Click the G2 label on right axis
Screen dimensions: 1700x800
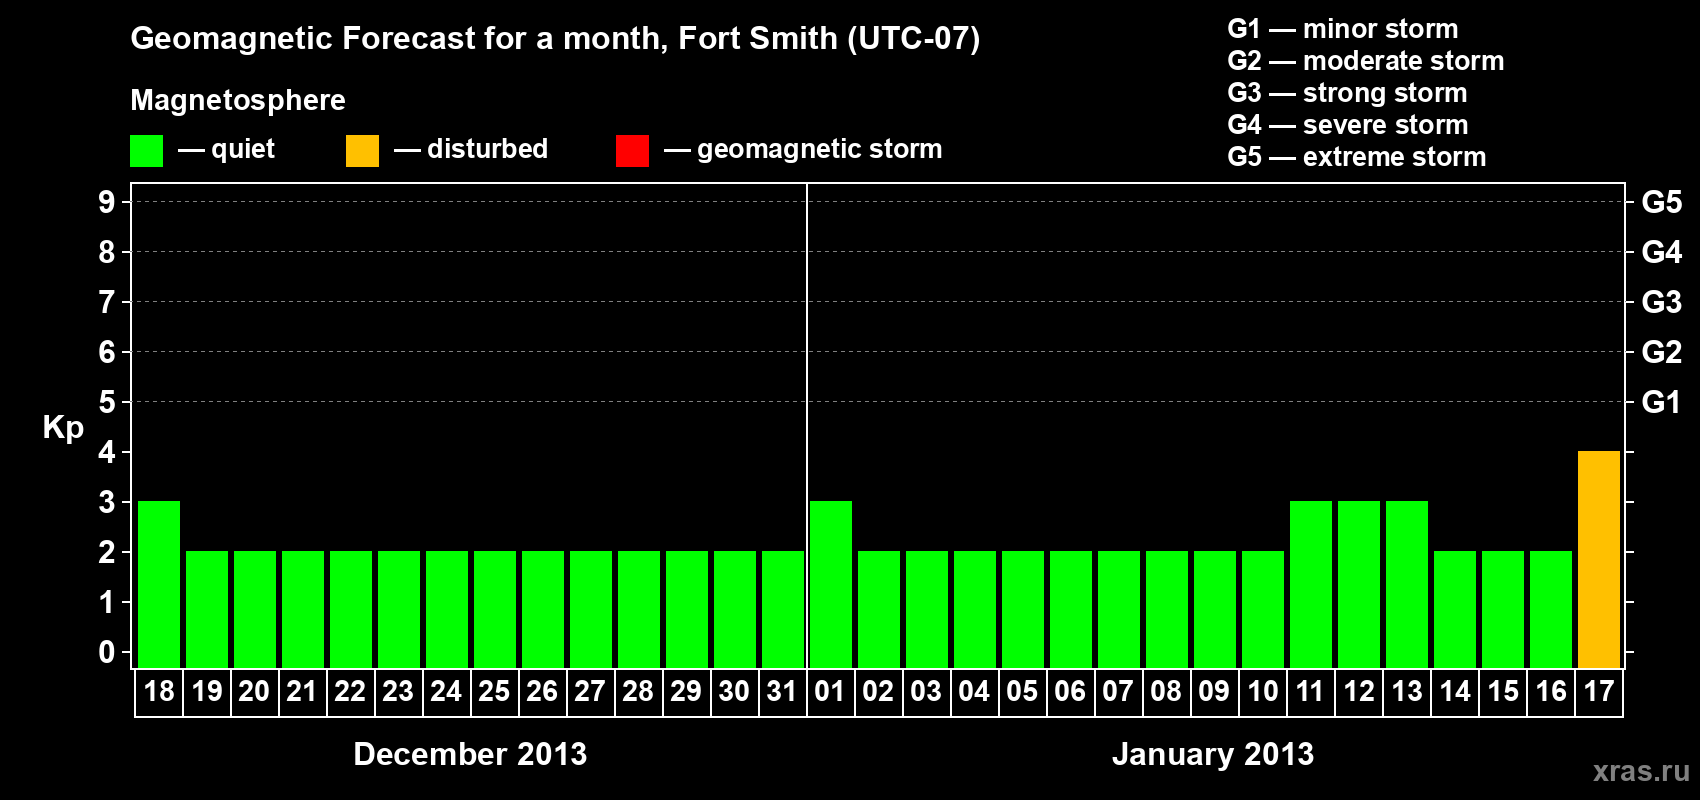[1662, 352]
